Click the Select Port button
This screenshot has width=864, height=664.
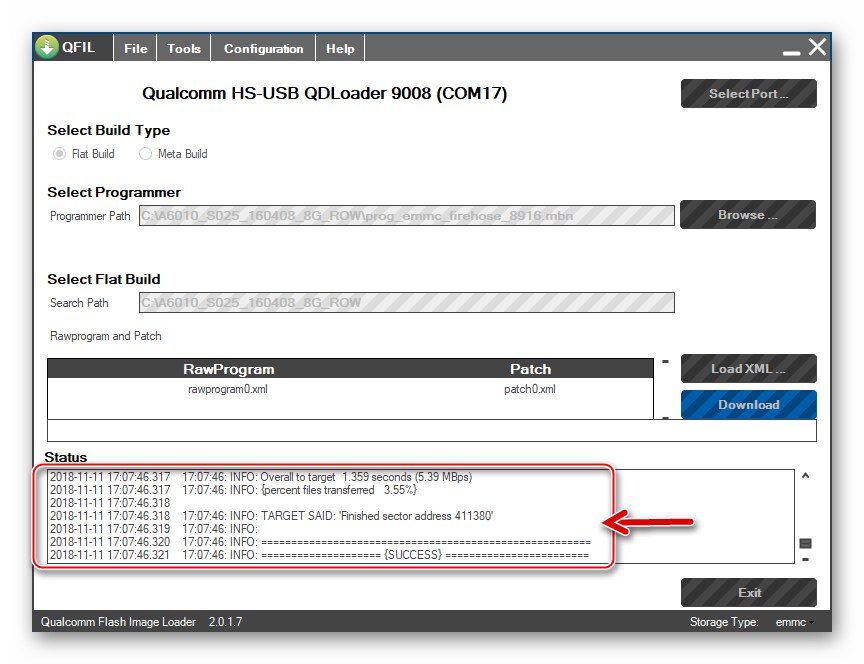[x=748, y=94]
